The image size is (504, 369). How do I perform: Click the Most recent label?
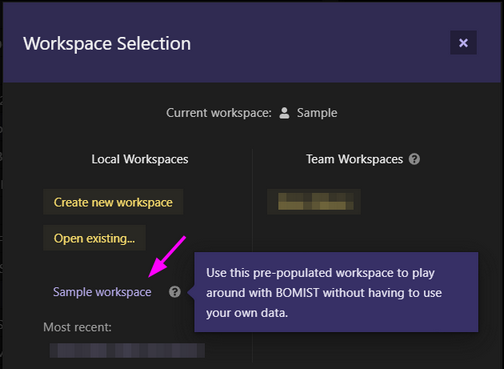point(77,327)
